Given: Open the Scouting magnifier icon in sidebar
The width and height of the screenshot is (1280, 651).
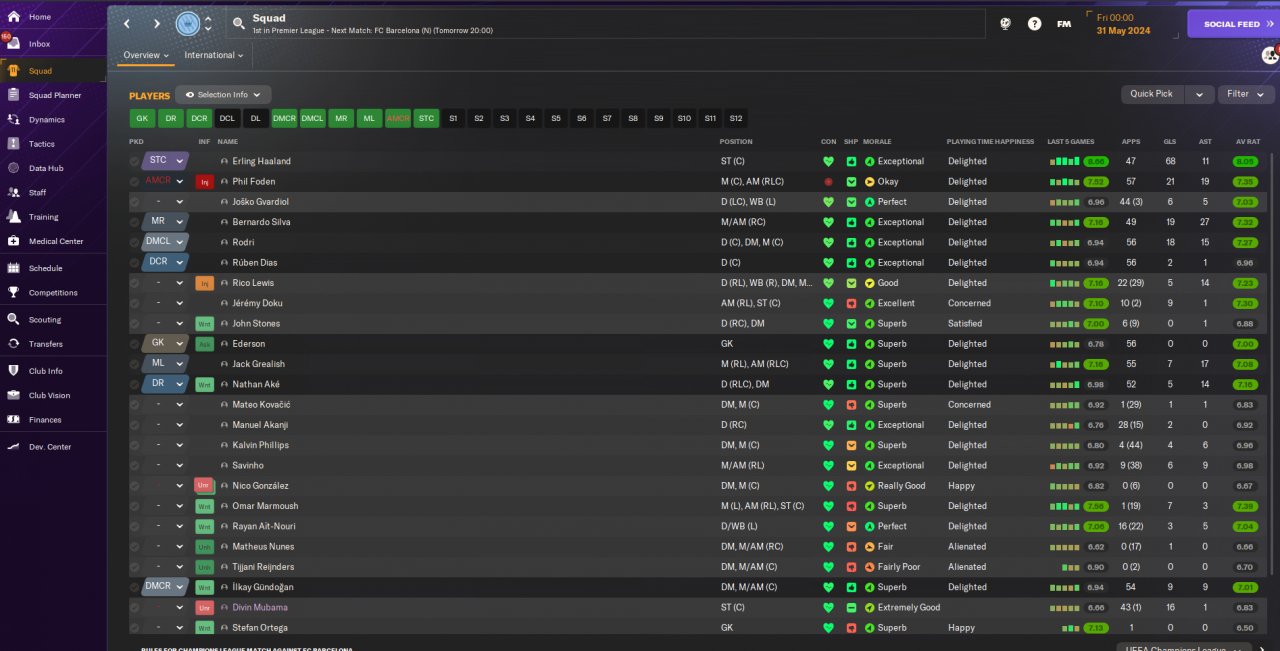Looking at the screenshot, I should [13, 320].
